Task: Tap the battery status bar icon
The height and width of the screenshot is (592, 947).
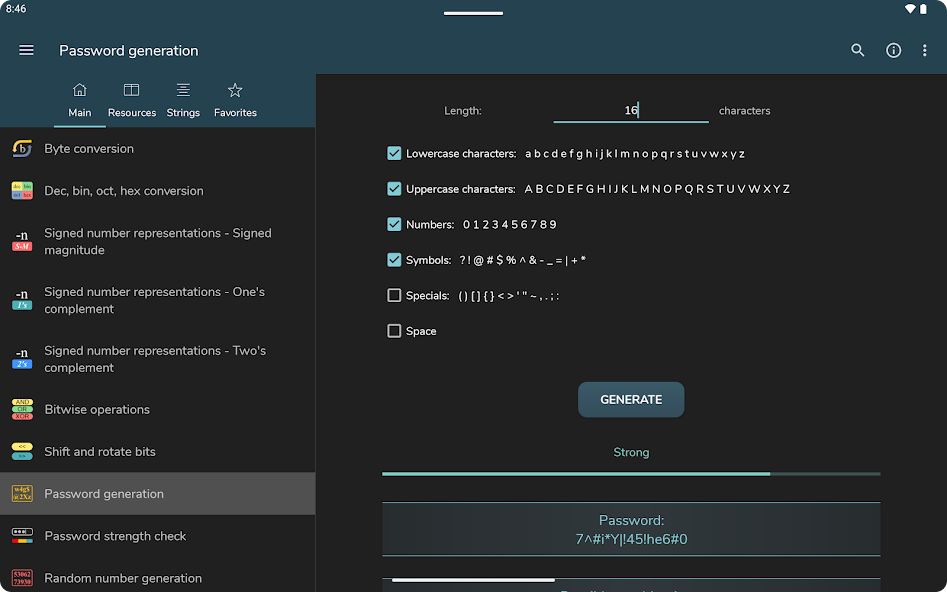Action: (923, 9)
